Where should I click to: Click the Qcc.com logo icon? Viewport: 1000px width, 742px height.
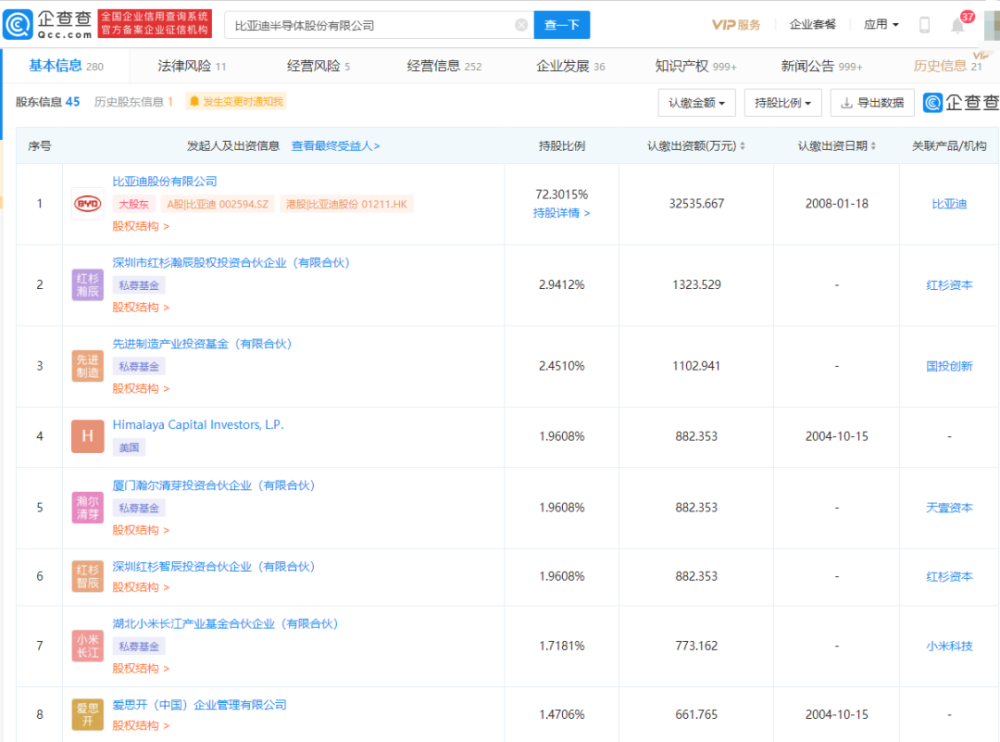(20, 24)
